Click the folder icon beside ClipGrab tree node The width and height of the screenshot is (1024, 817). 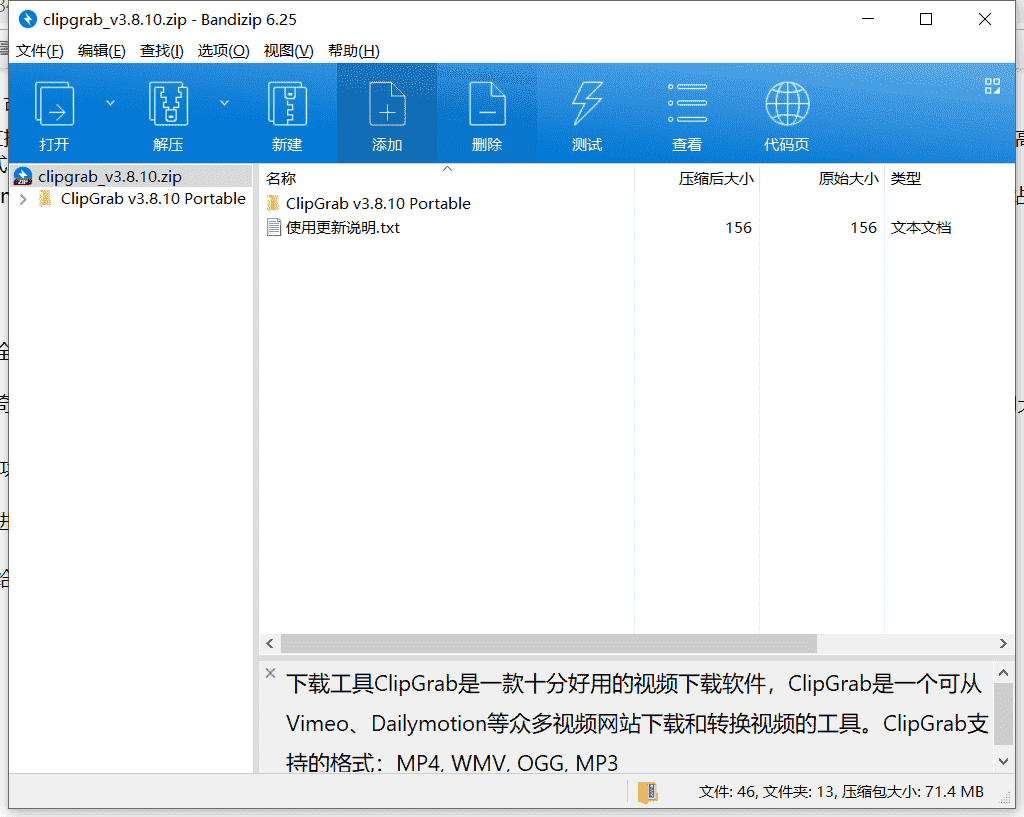pyautogui.click(x=45, y=199)
